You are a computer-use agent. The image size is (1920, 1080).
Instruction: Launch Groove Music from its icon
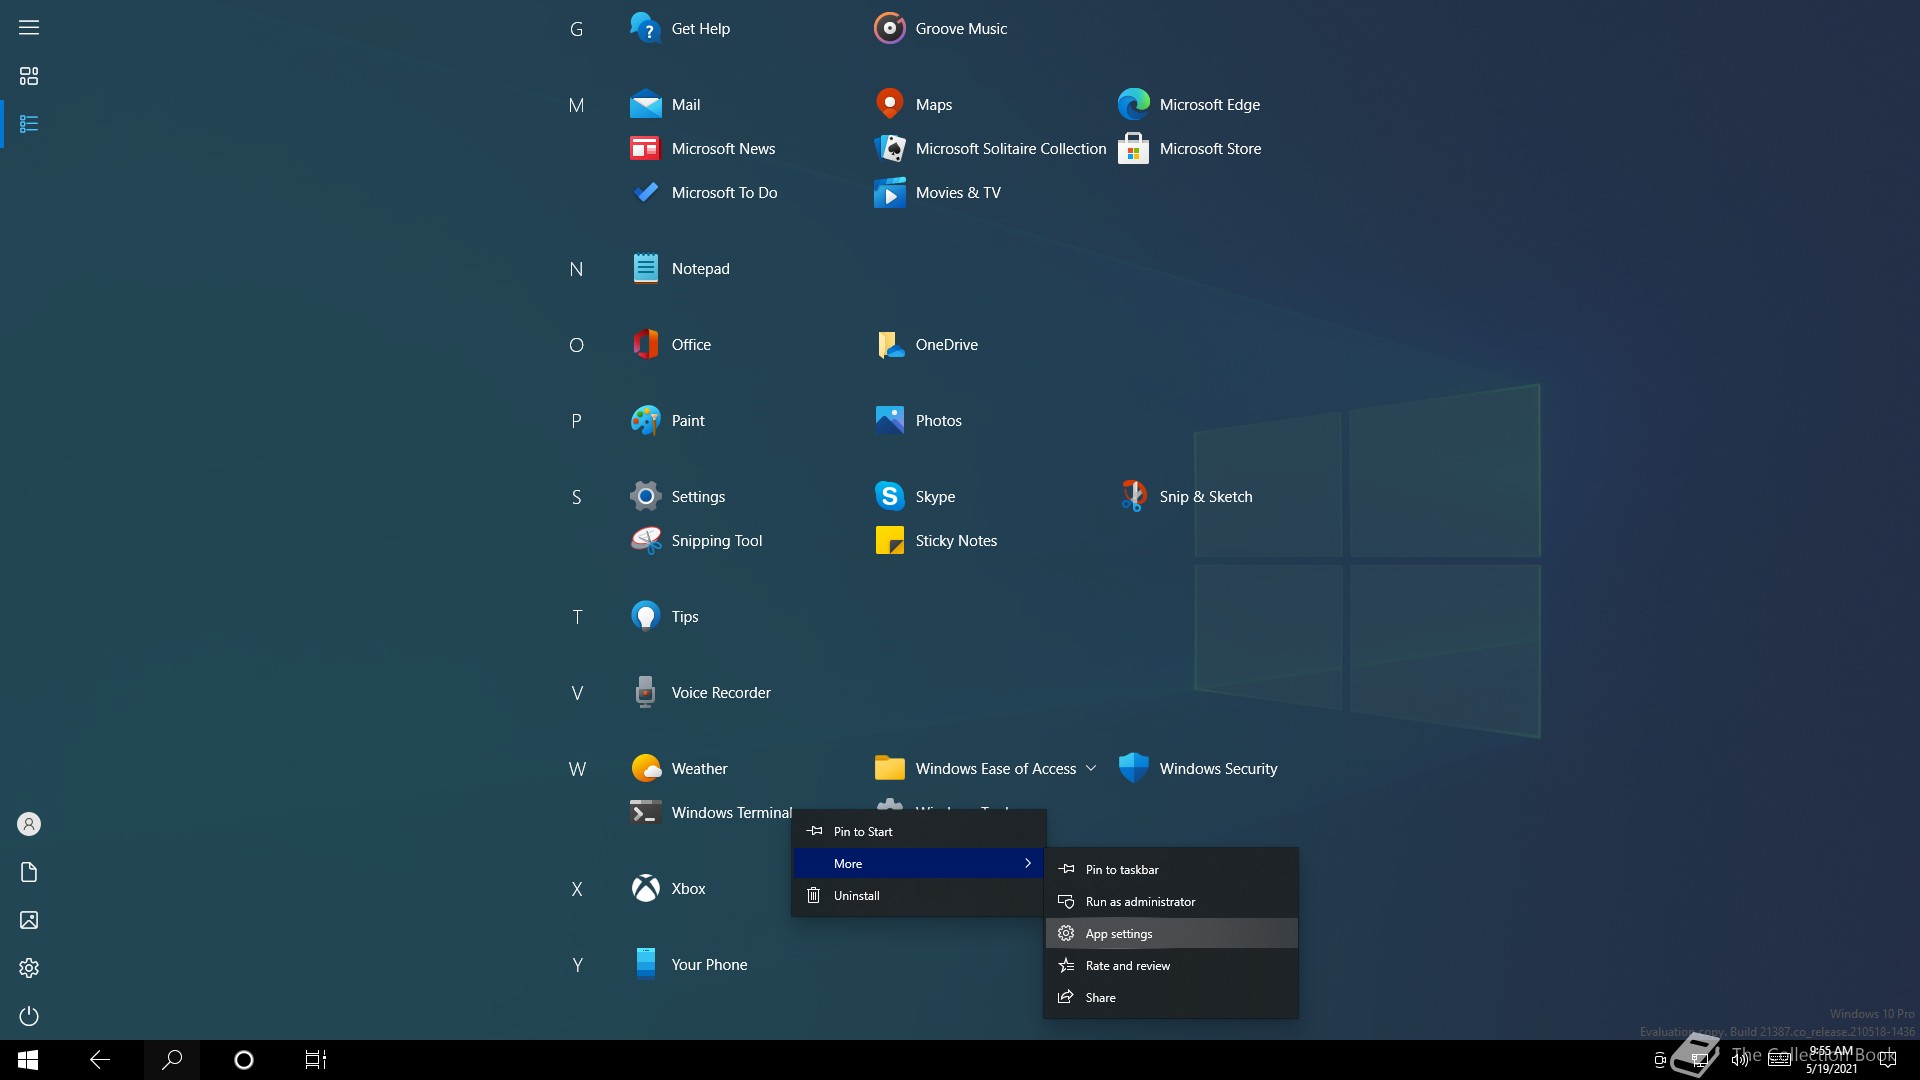889,28
